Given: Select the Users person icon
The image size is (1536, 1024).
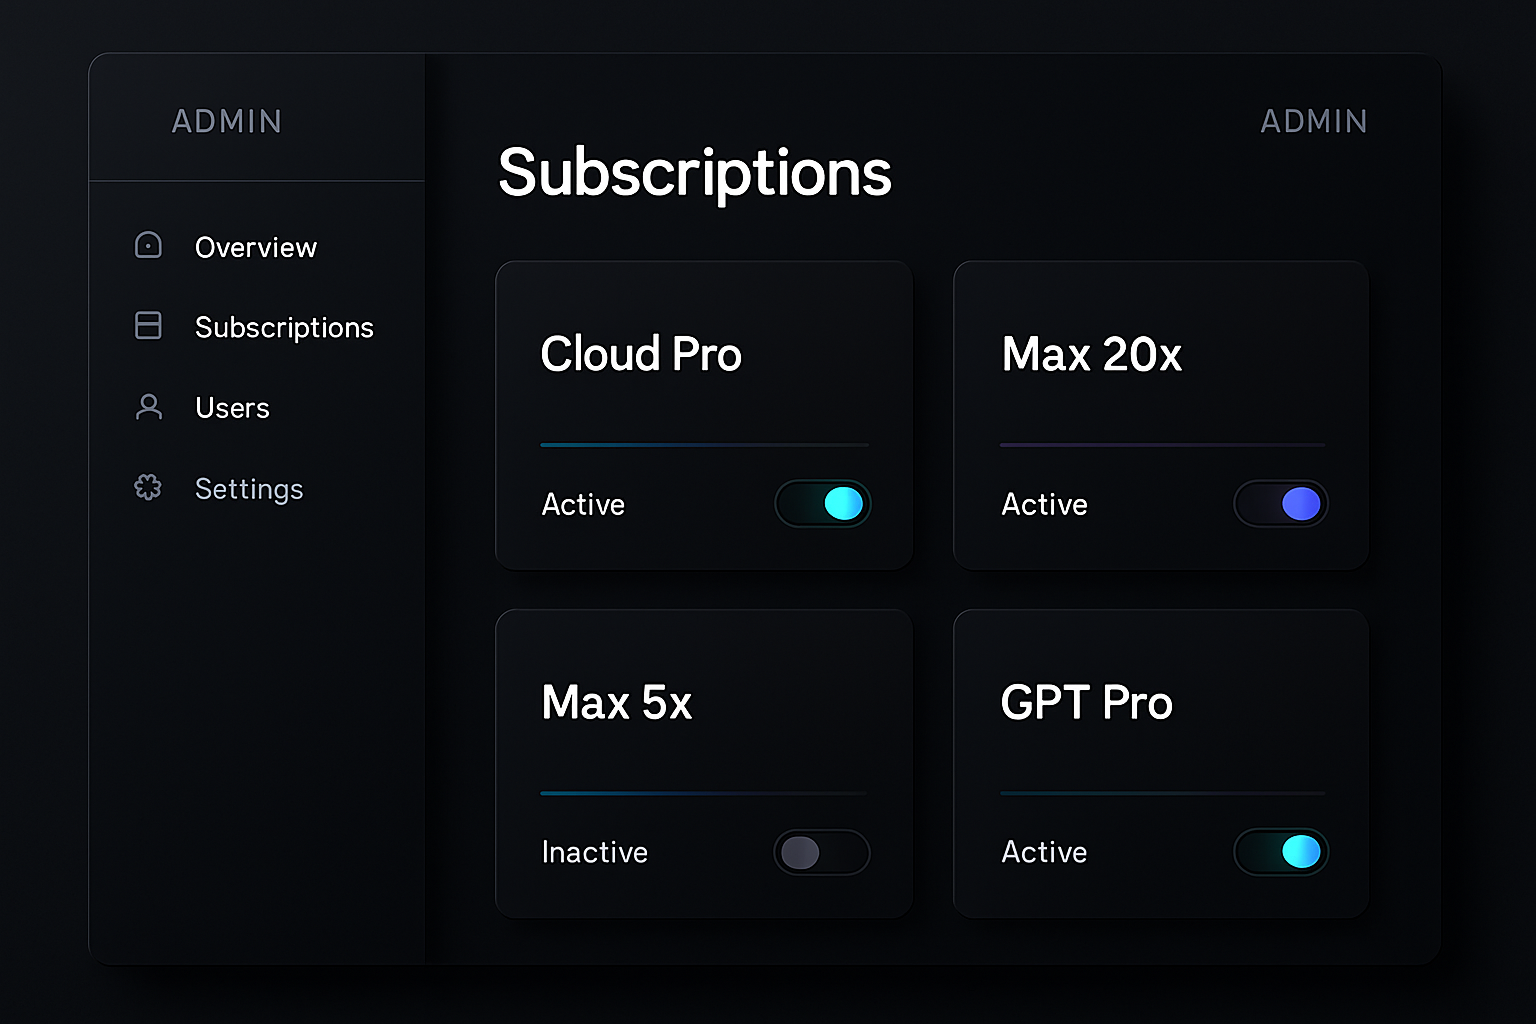Looking at the screenshot, I should pos(147,407).
